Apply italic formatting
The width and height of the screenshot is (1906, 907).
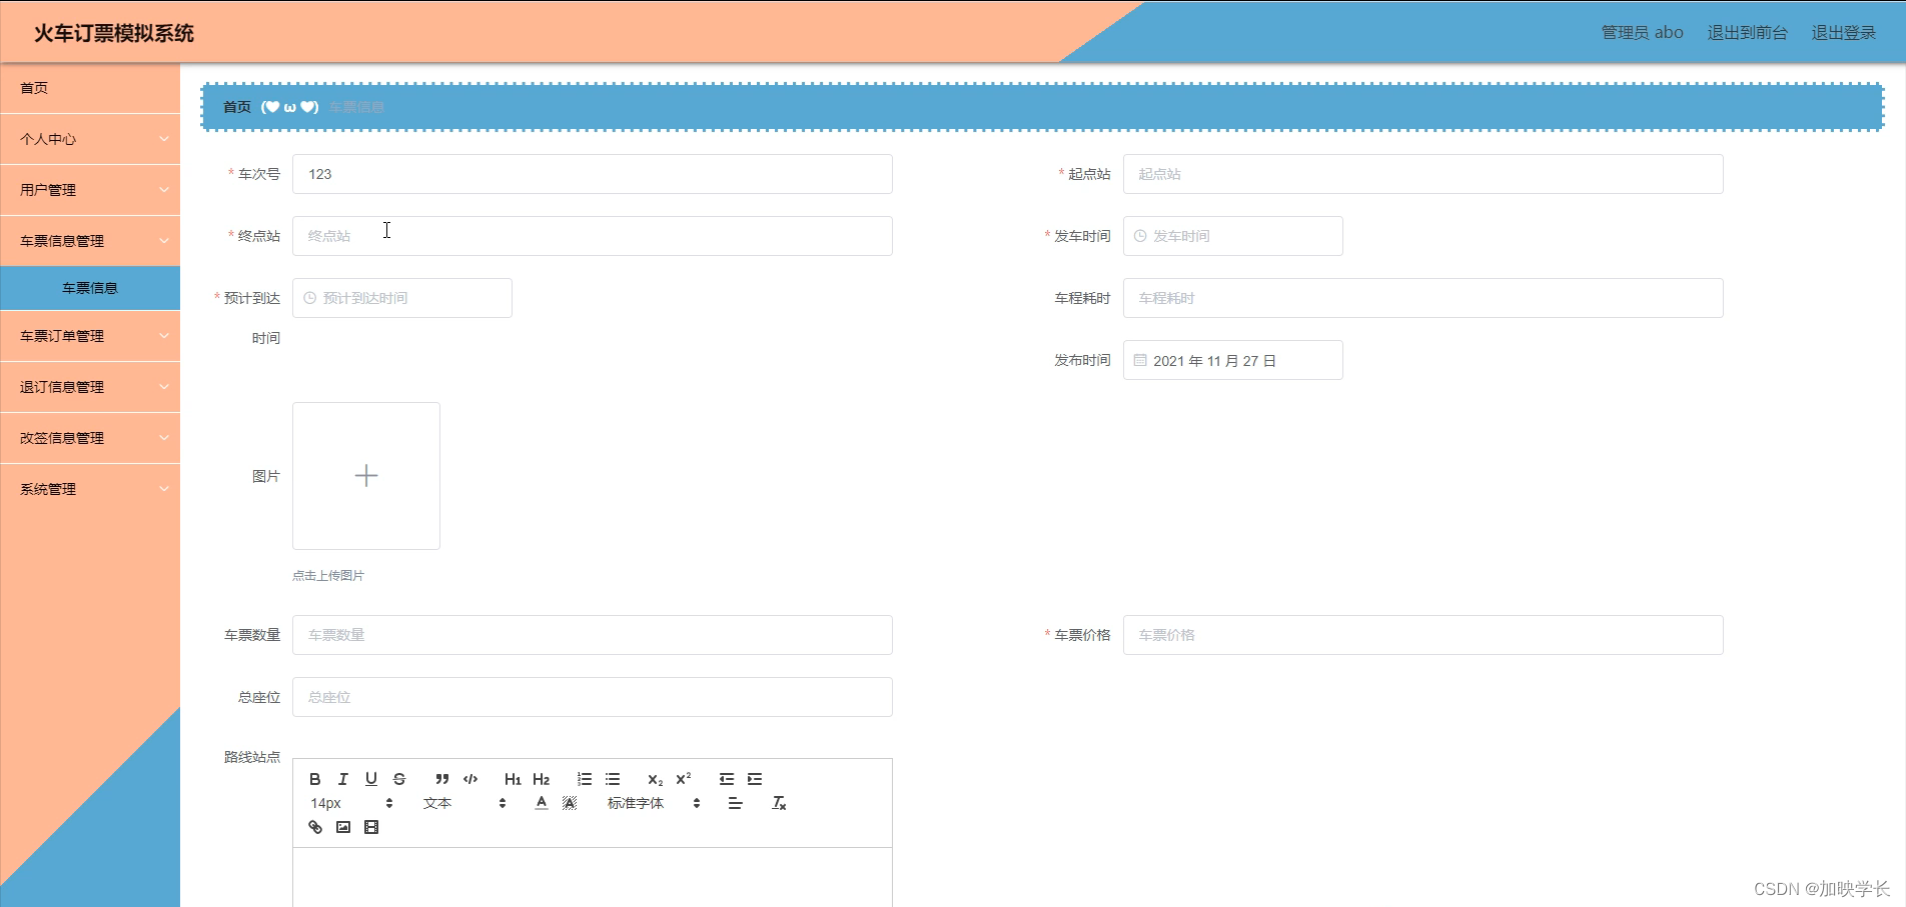[343, 779]
